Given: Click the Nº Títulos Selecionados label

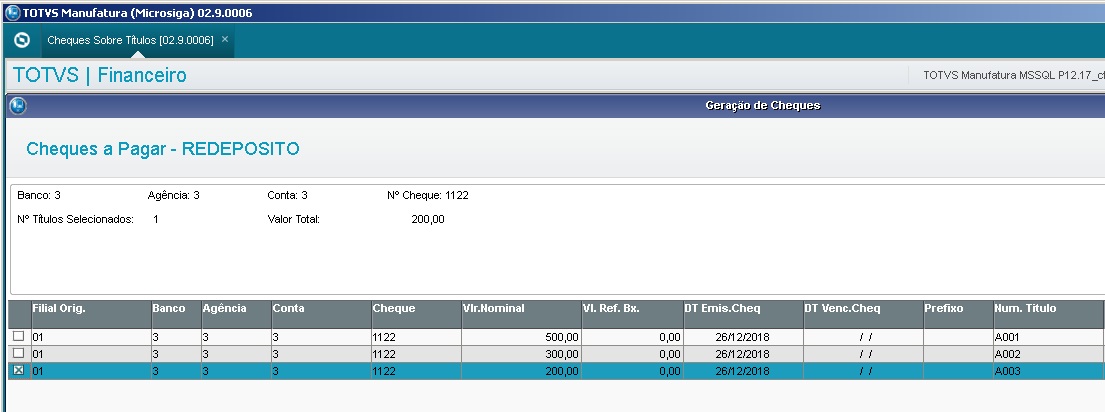Looking at the screenshot, I should click(75, 219).
